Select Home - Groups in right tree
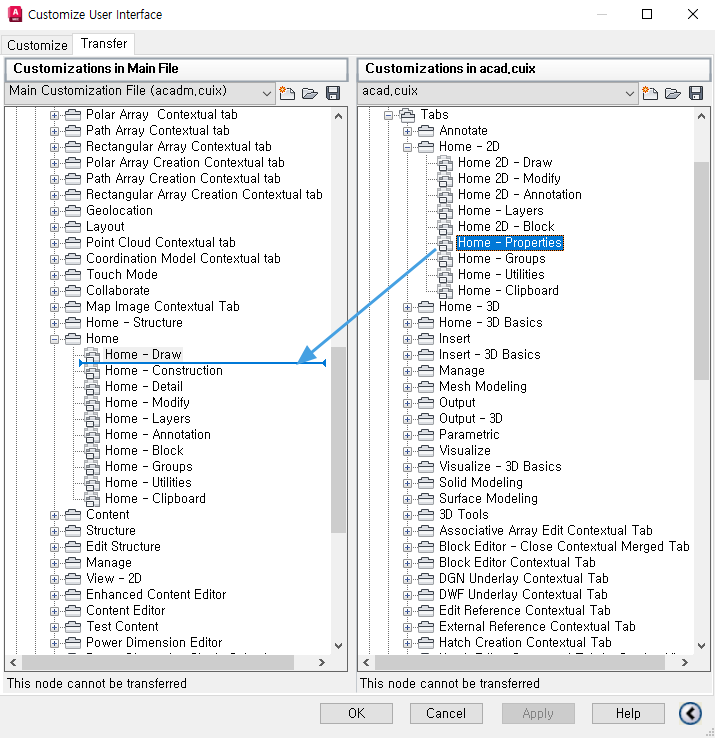Image resolution: width=715 pixels, height=738 pixels. pos(501,258)
